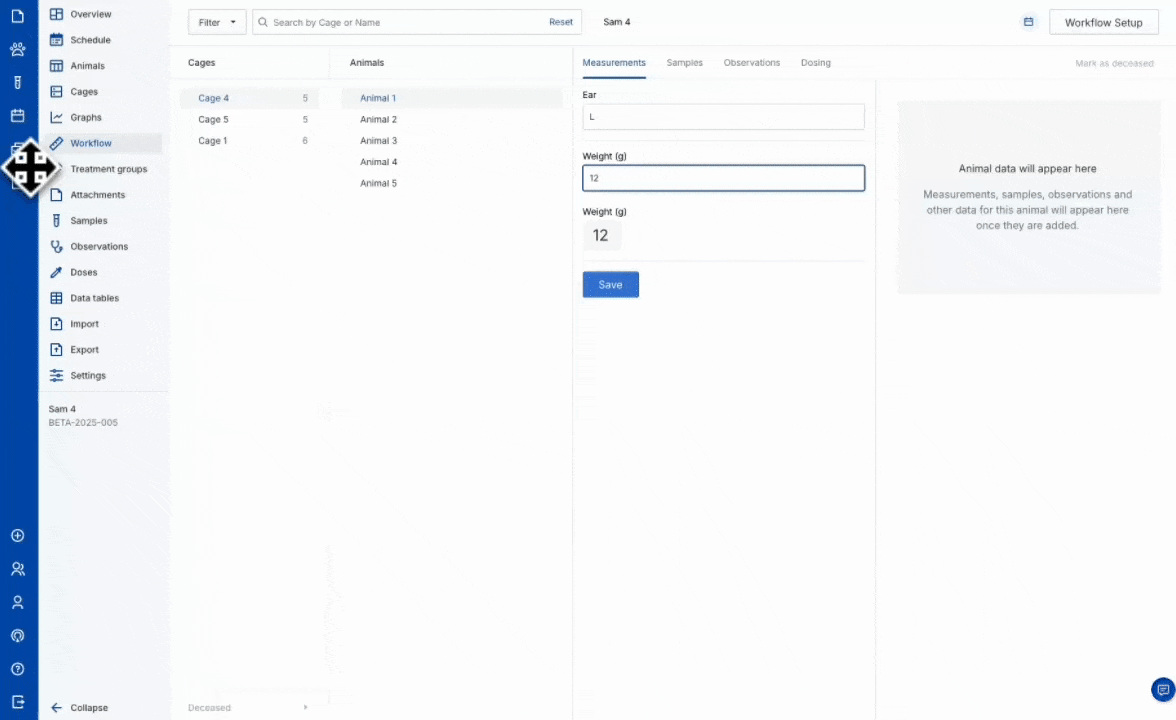Click the plus circle add icon
1176x720 pixels.
17,536
